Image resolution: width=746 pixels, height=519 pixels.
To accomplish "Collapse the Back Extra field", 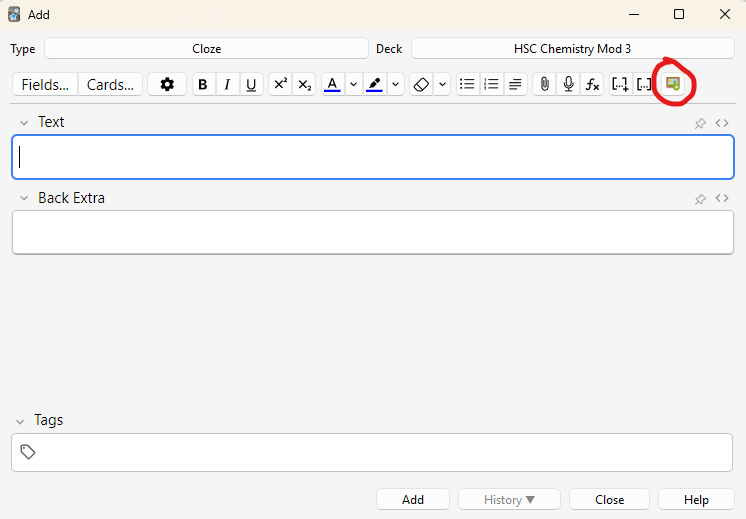I will [24, 198].
